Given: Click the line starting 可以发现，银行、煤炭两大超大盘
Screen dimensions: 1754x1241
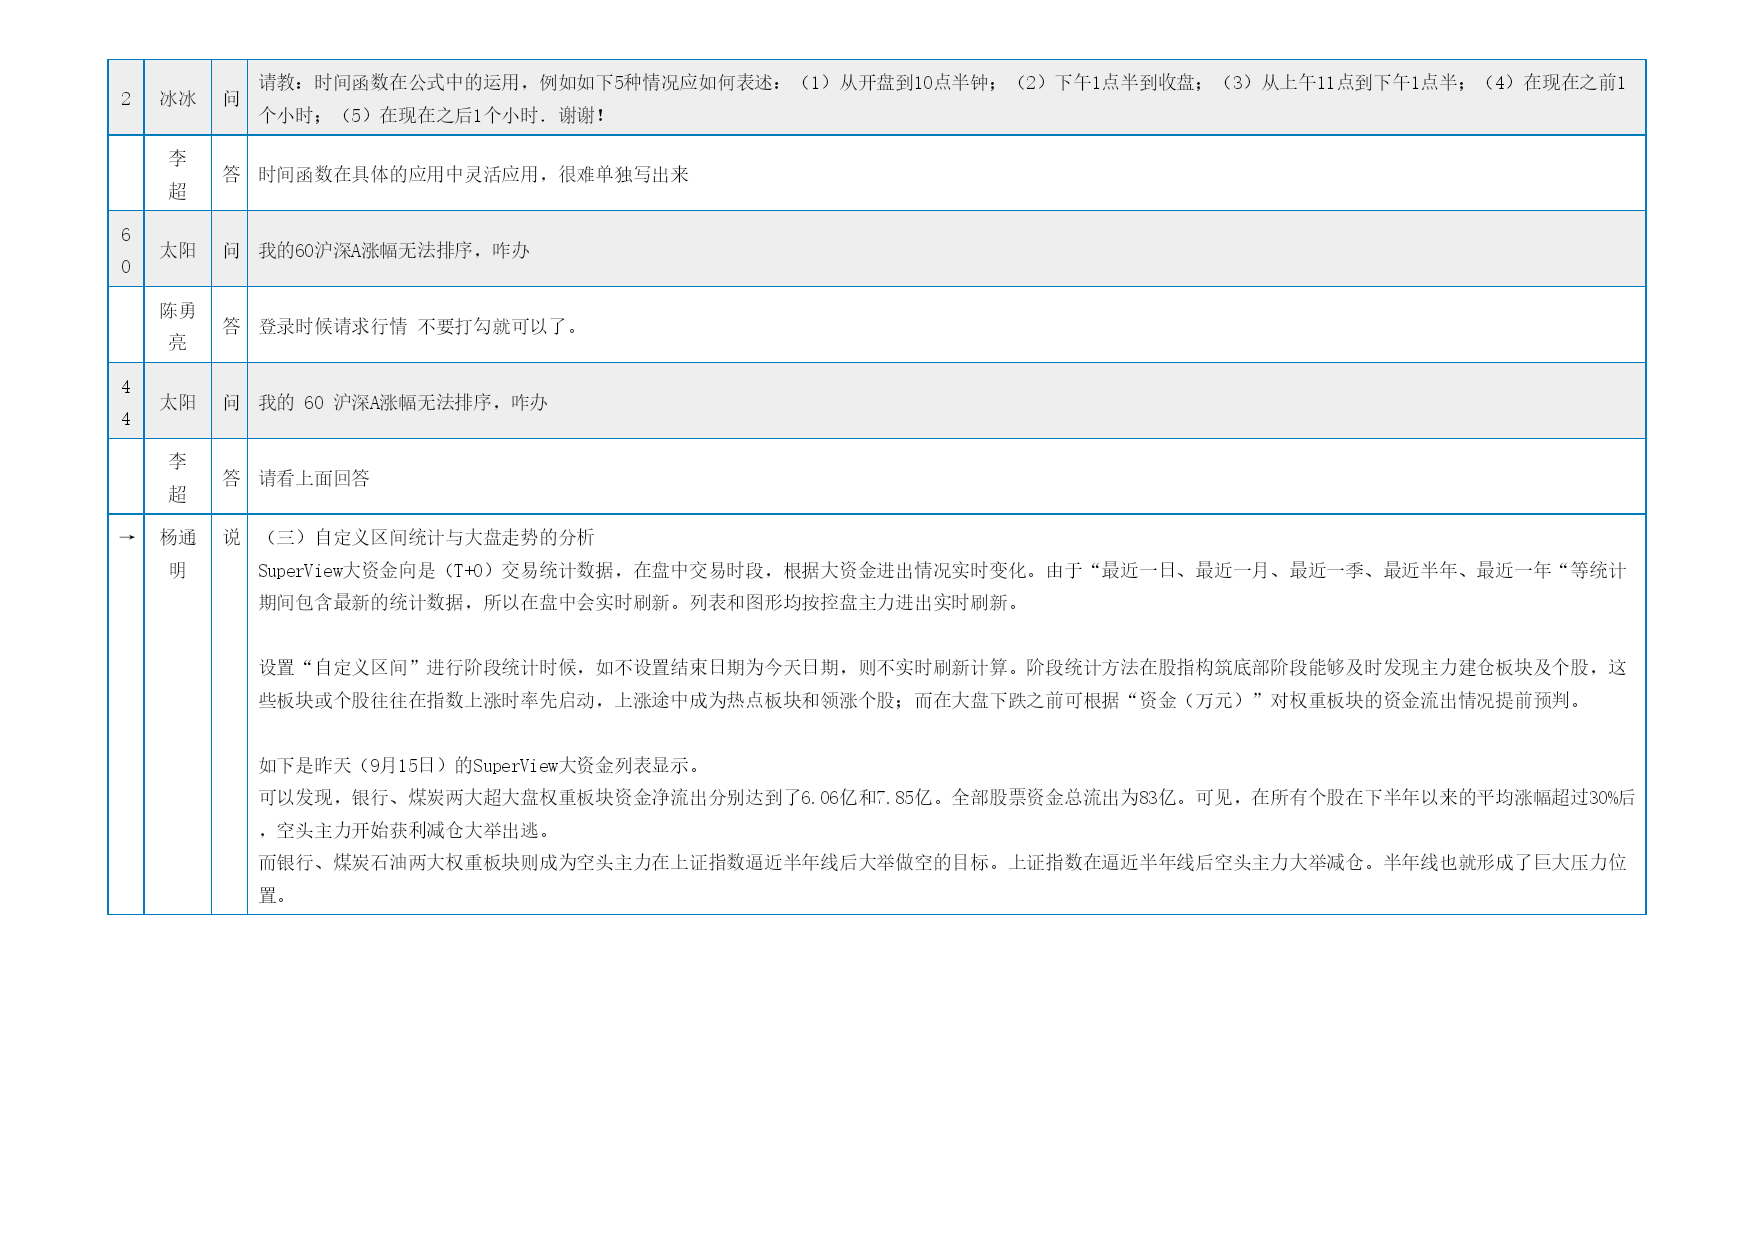Looking at the screenshot, I should [946, 797].
